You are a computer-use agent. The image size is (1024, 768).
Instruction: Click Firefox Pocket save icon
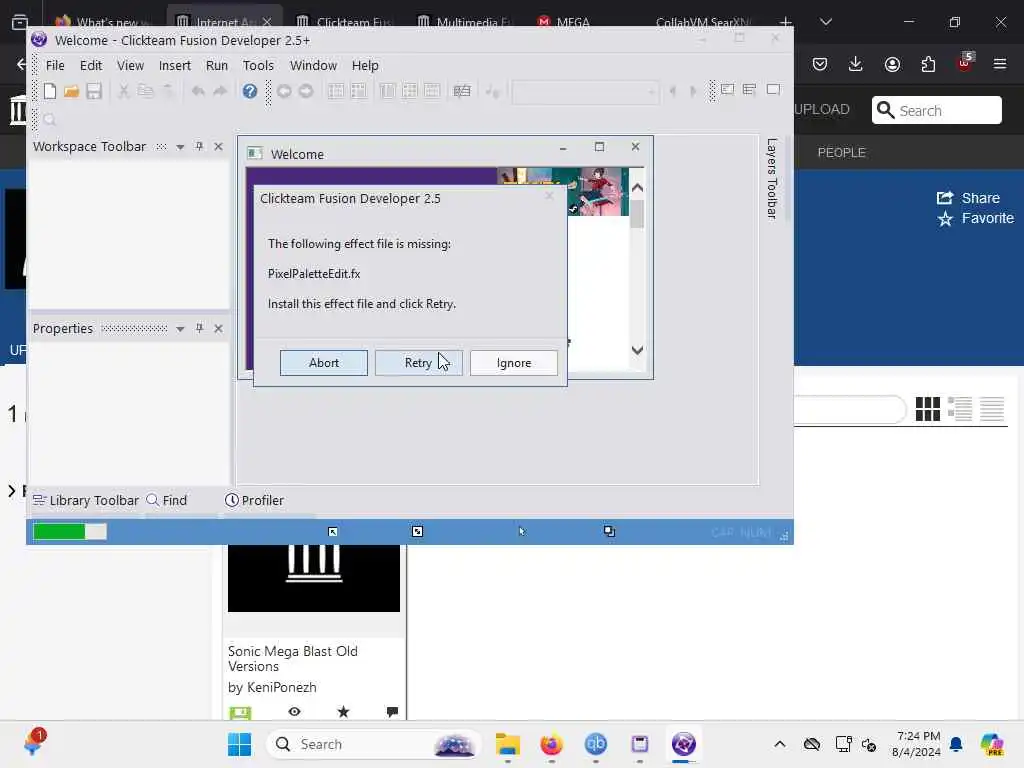(820, 64)
